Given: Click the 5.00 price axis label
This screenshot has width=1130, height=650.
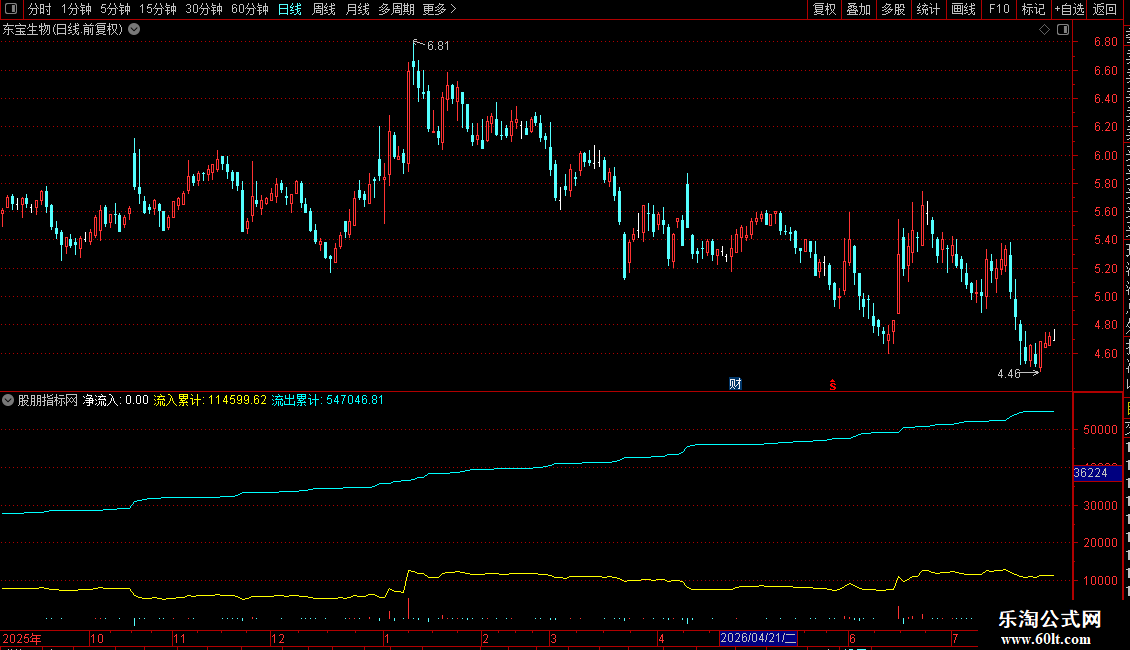Looking at the screenshot, I should (x=1105, y=297).
